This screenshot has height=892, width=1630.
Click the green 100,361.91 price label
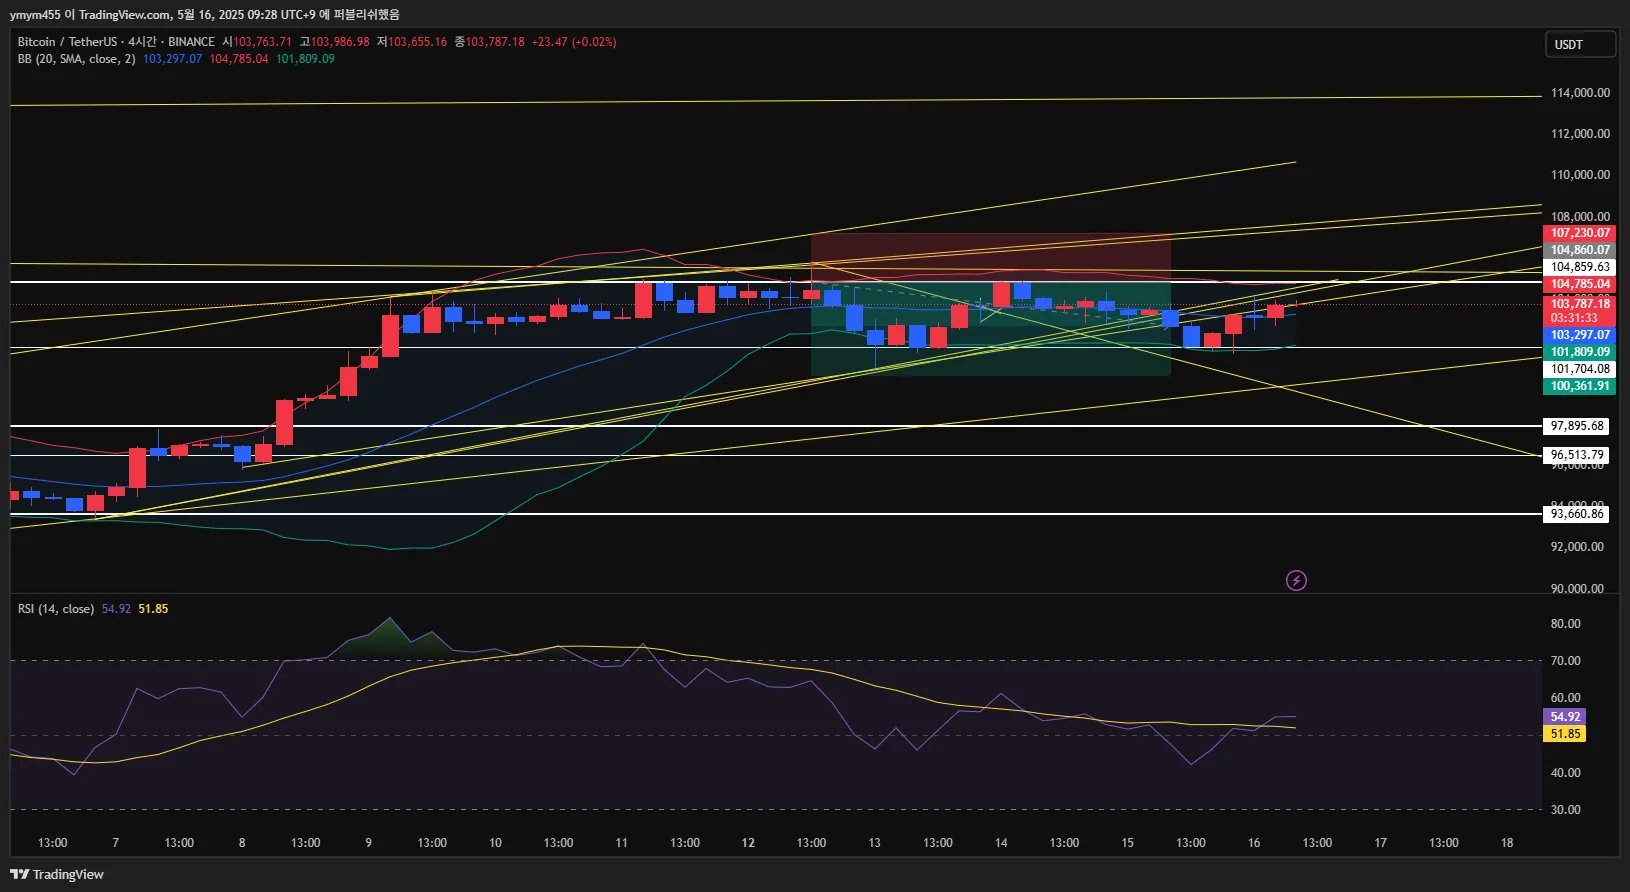[1579, 386]
